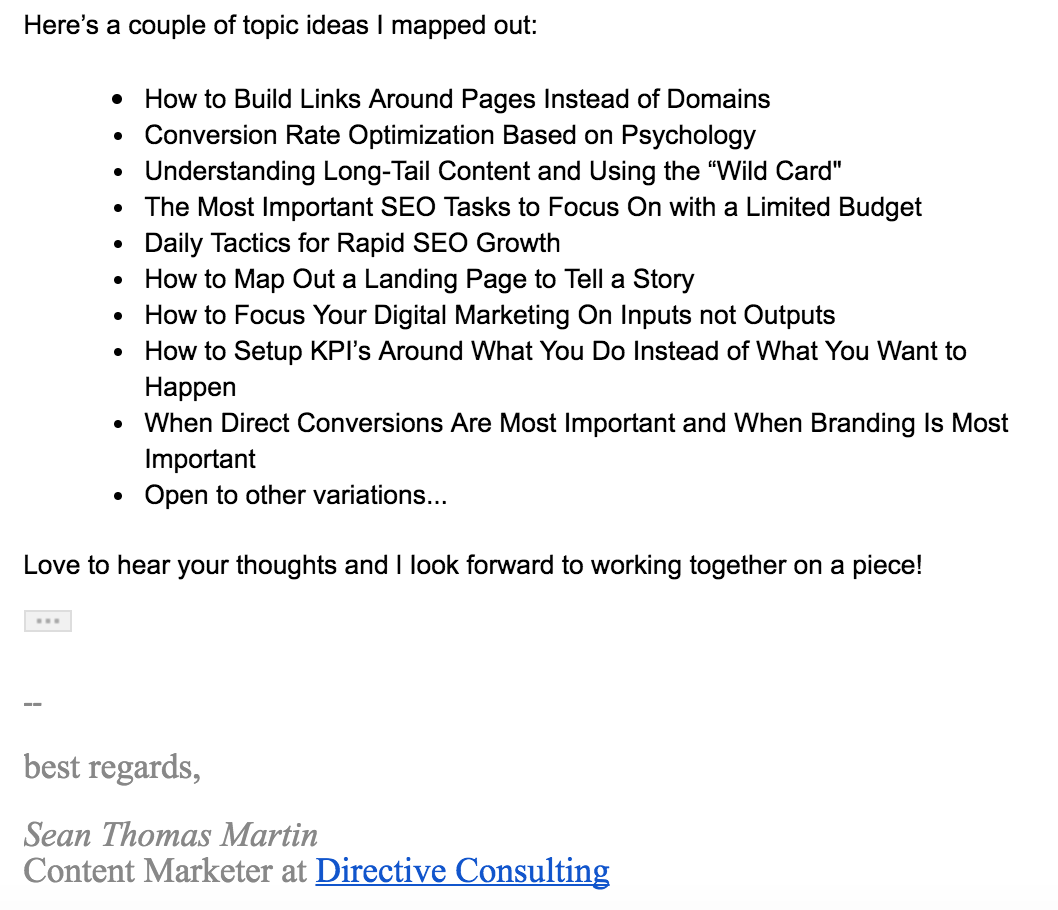Click the 'Content Marketer at' signature text

click(165, 871)
